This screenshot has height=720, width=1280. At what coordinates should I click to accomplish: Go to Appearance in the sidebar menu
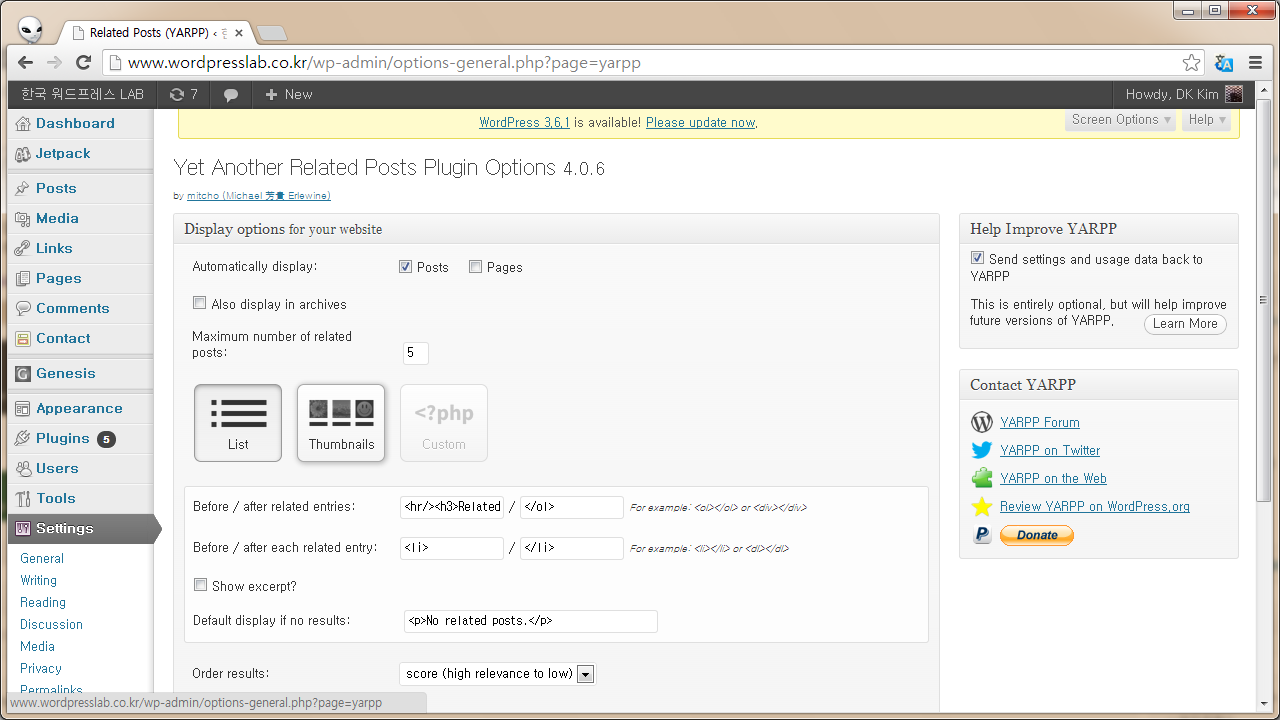[79, 408]
